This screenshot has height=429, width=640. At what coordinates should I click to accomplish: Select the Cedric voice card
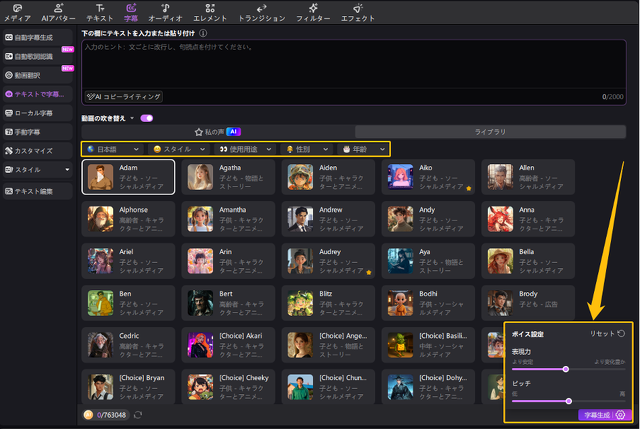click(x=128, y=345)
